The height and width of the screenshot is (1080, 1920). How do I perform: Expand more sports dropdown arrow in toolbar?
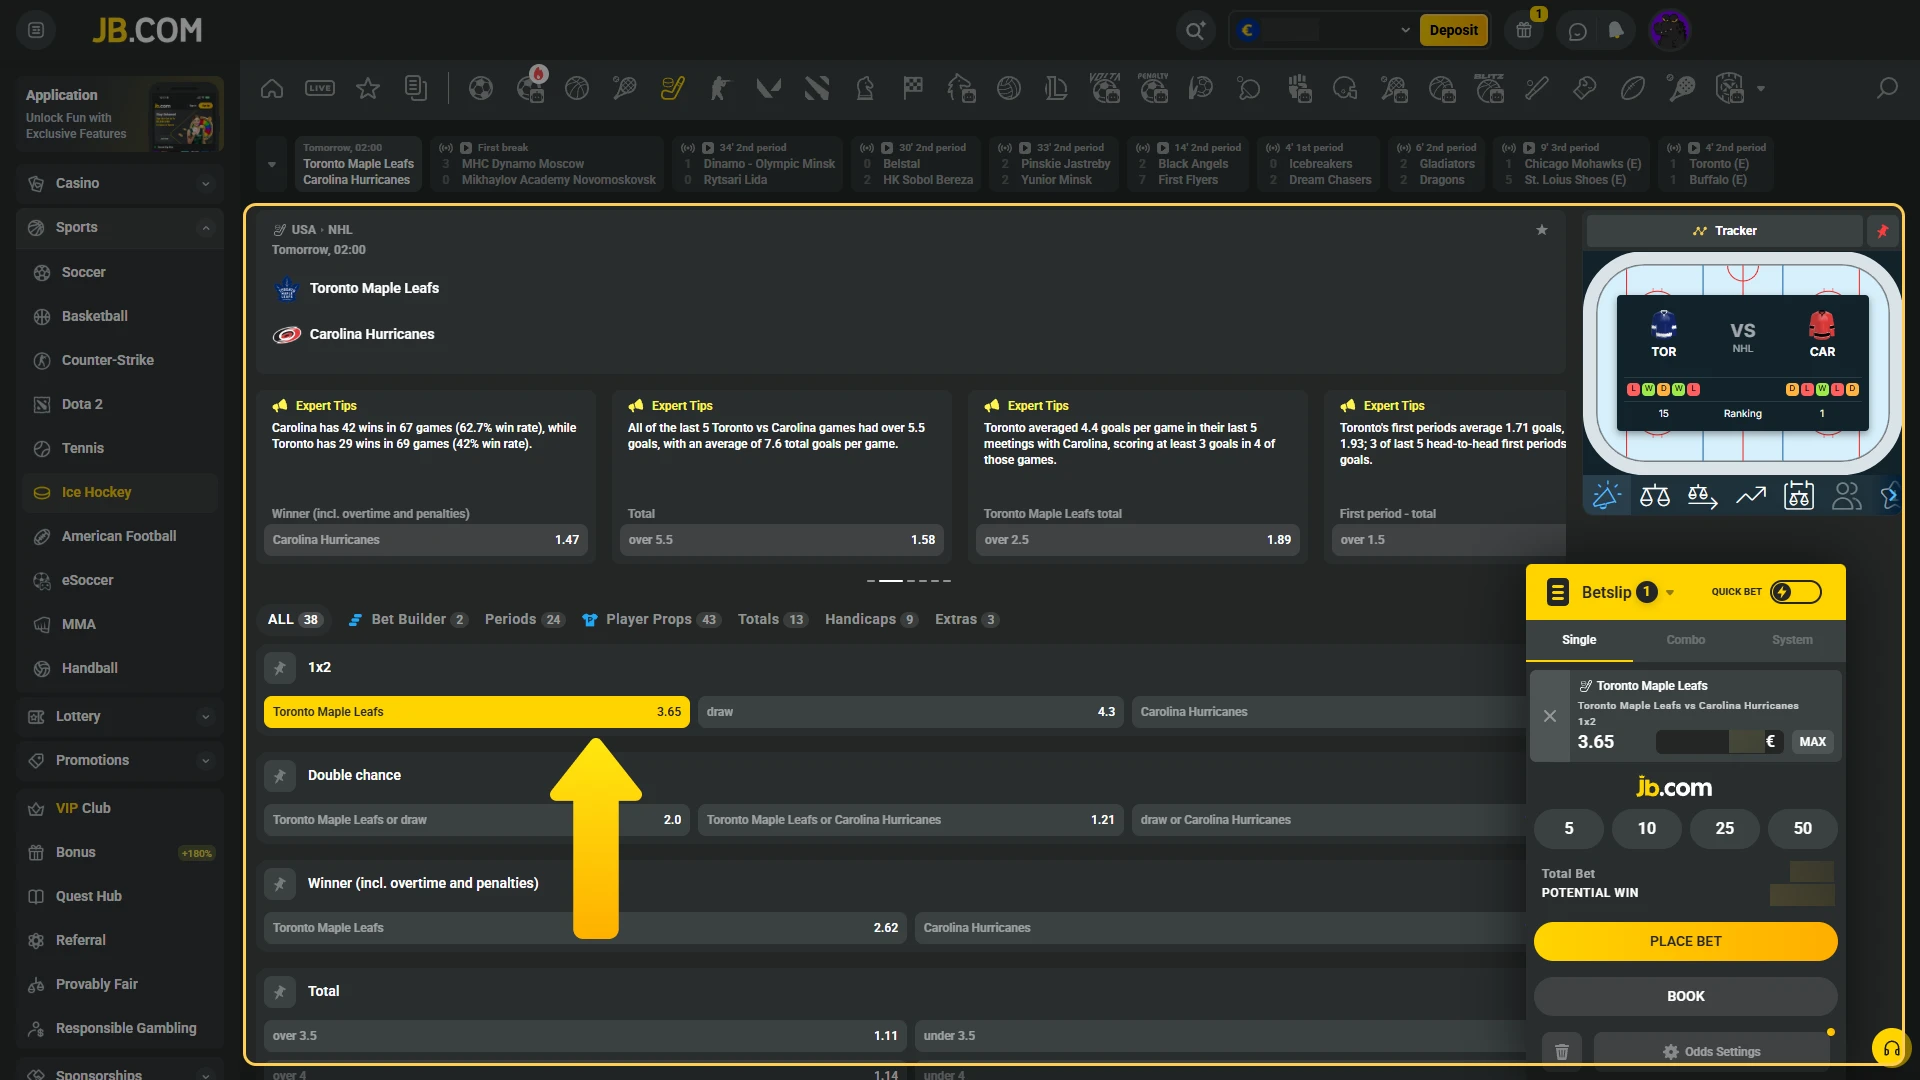tap(1761, 89)
